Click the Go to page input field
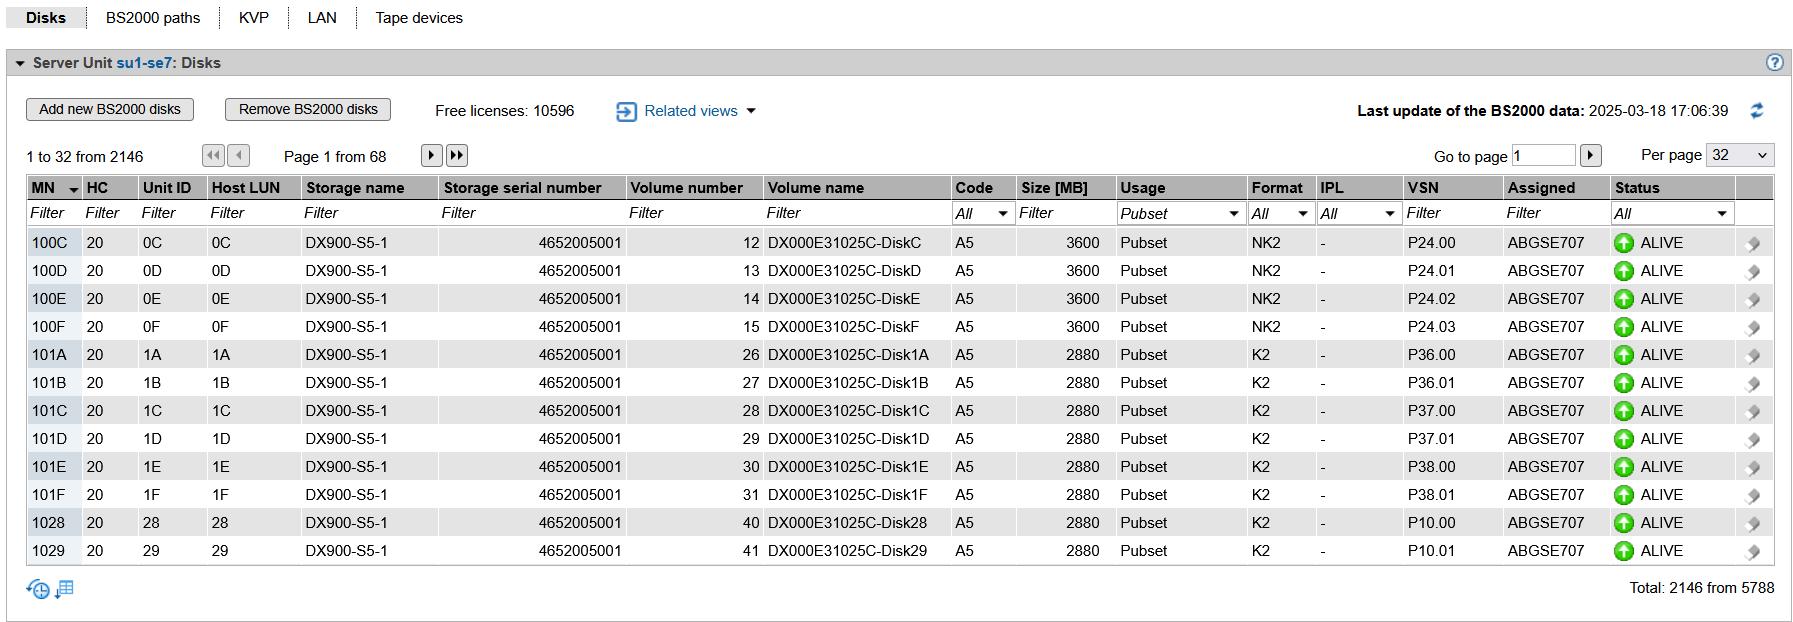Viewport: 1793px width, 622px height. coord(1543,155)
